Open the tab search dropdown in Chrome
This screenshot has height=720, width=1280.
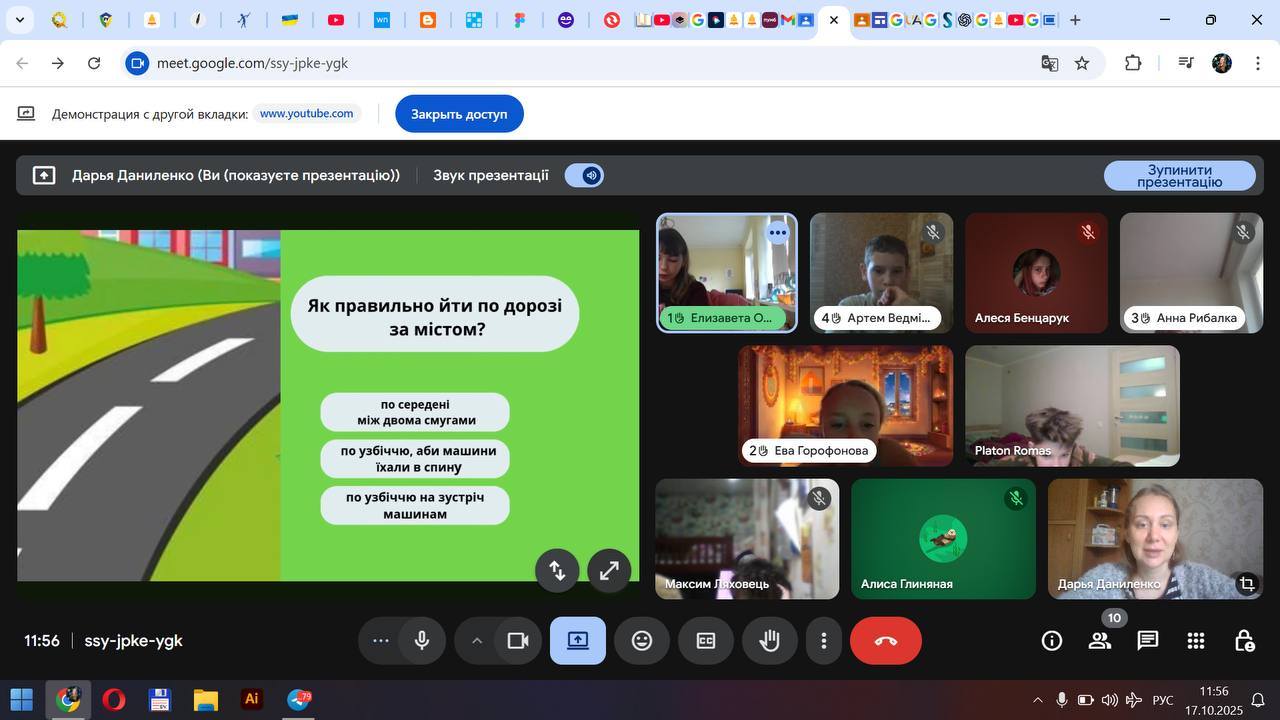(x=19, y=20)
